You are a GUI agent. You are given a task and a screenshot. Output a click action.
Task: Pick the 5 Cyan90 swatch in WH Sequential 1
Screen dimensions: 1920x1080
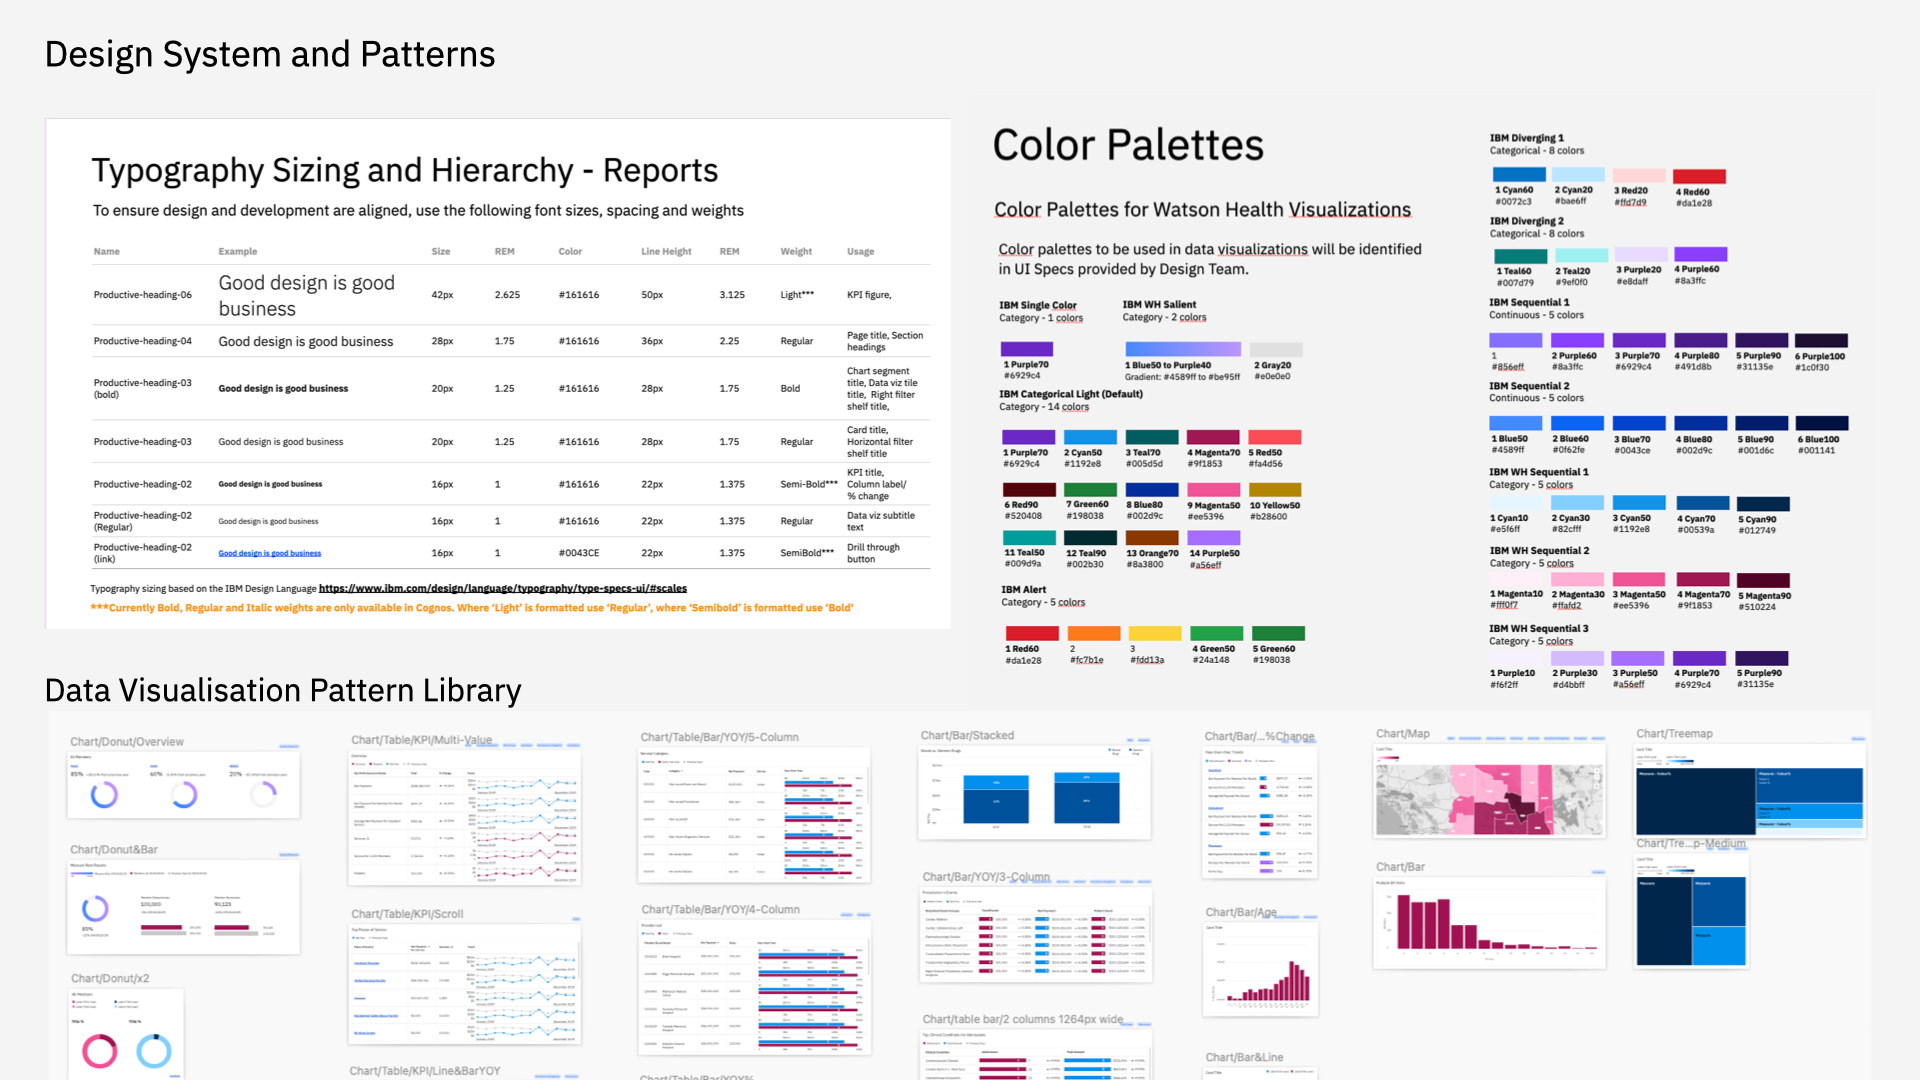1763,504
